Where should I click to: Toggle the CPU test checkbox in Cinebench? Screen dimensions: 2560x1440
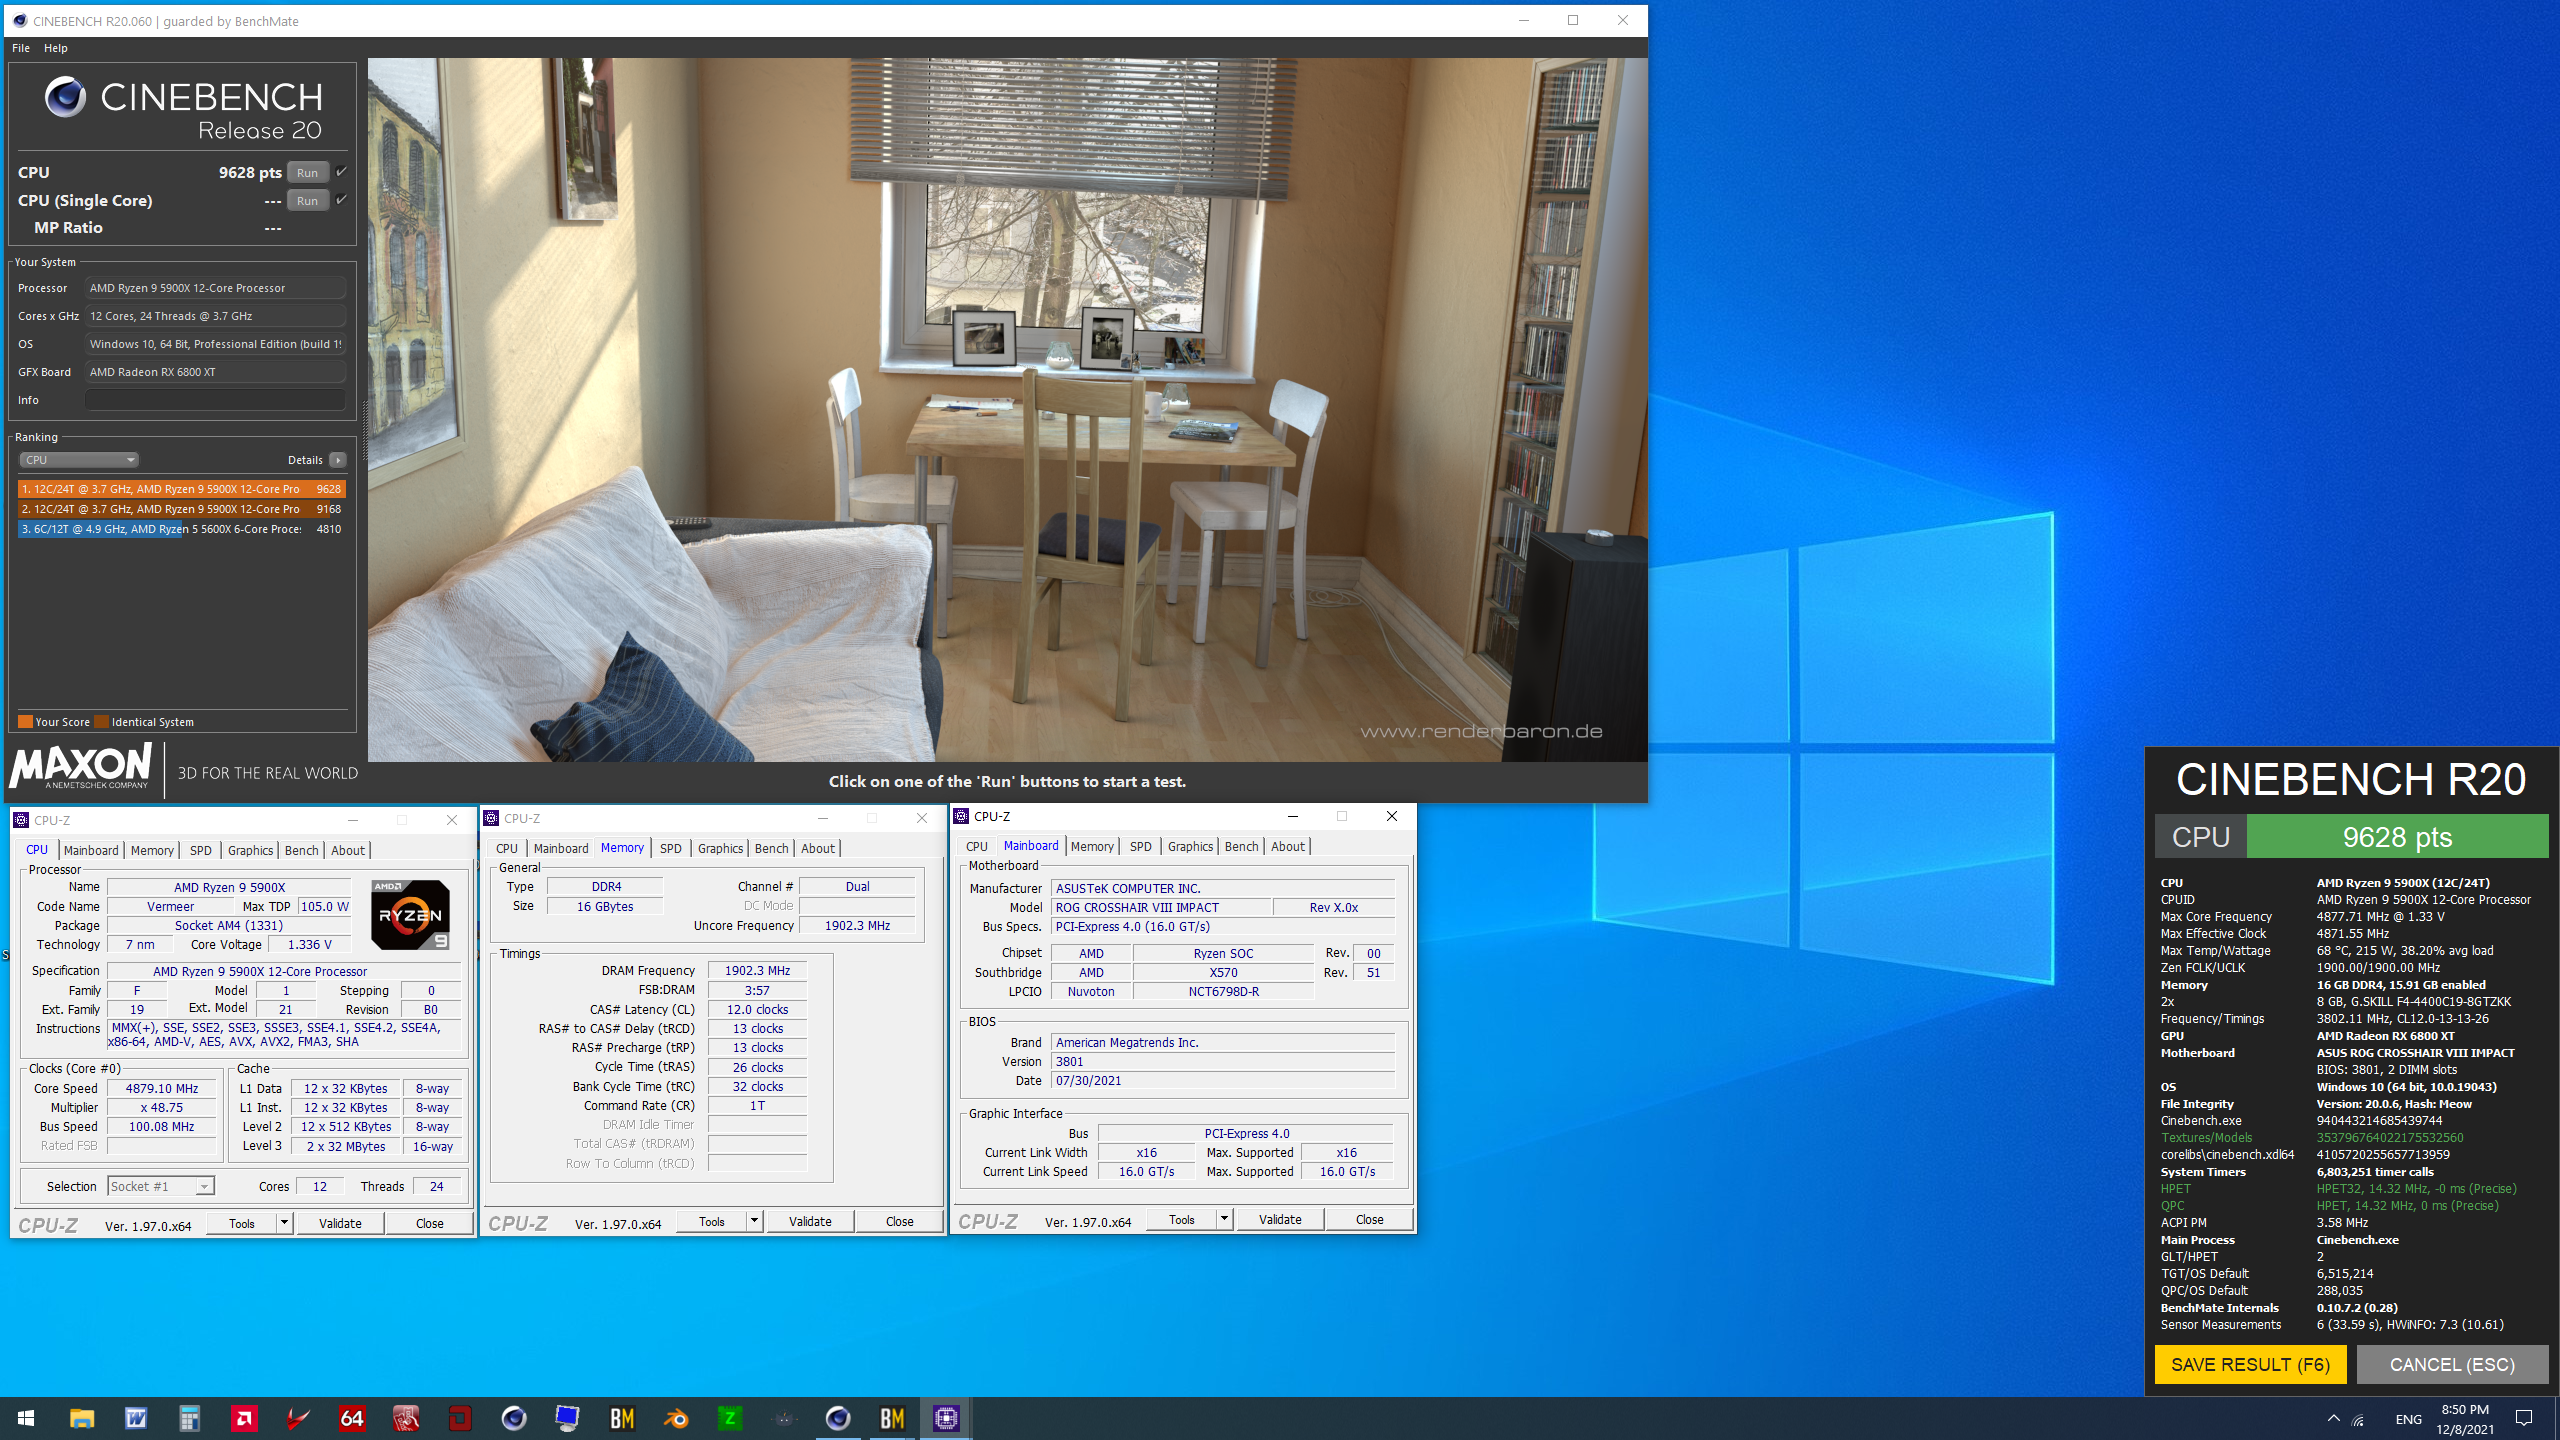(341, 172)
